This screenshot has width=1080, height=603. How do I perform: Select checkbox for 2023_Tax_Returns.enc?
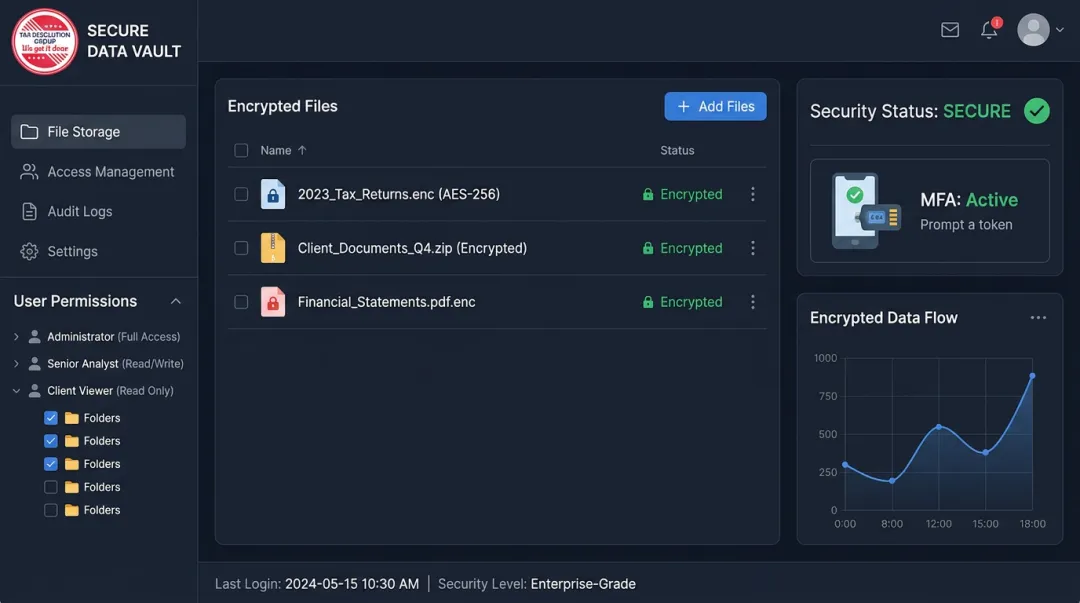pyautogui.click(x=241, y=194)
